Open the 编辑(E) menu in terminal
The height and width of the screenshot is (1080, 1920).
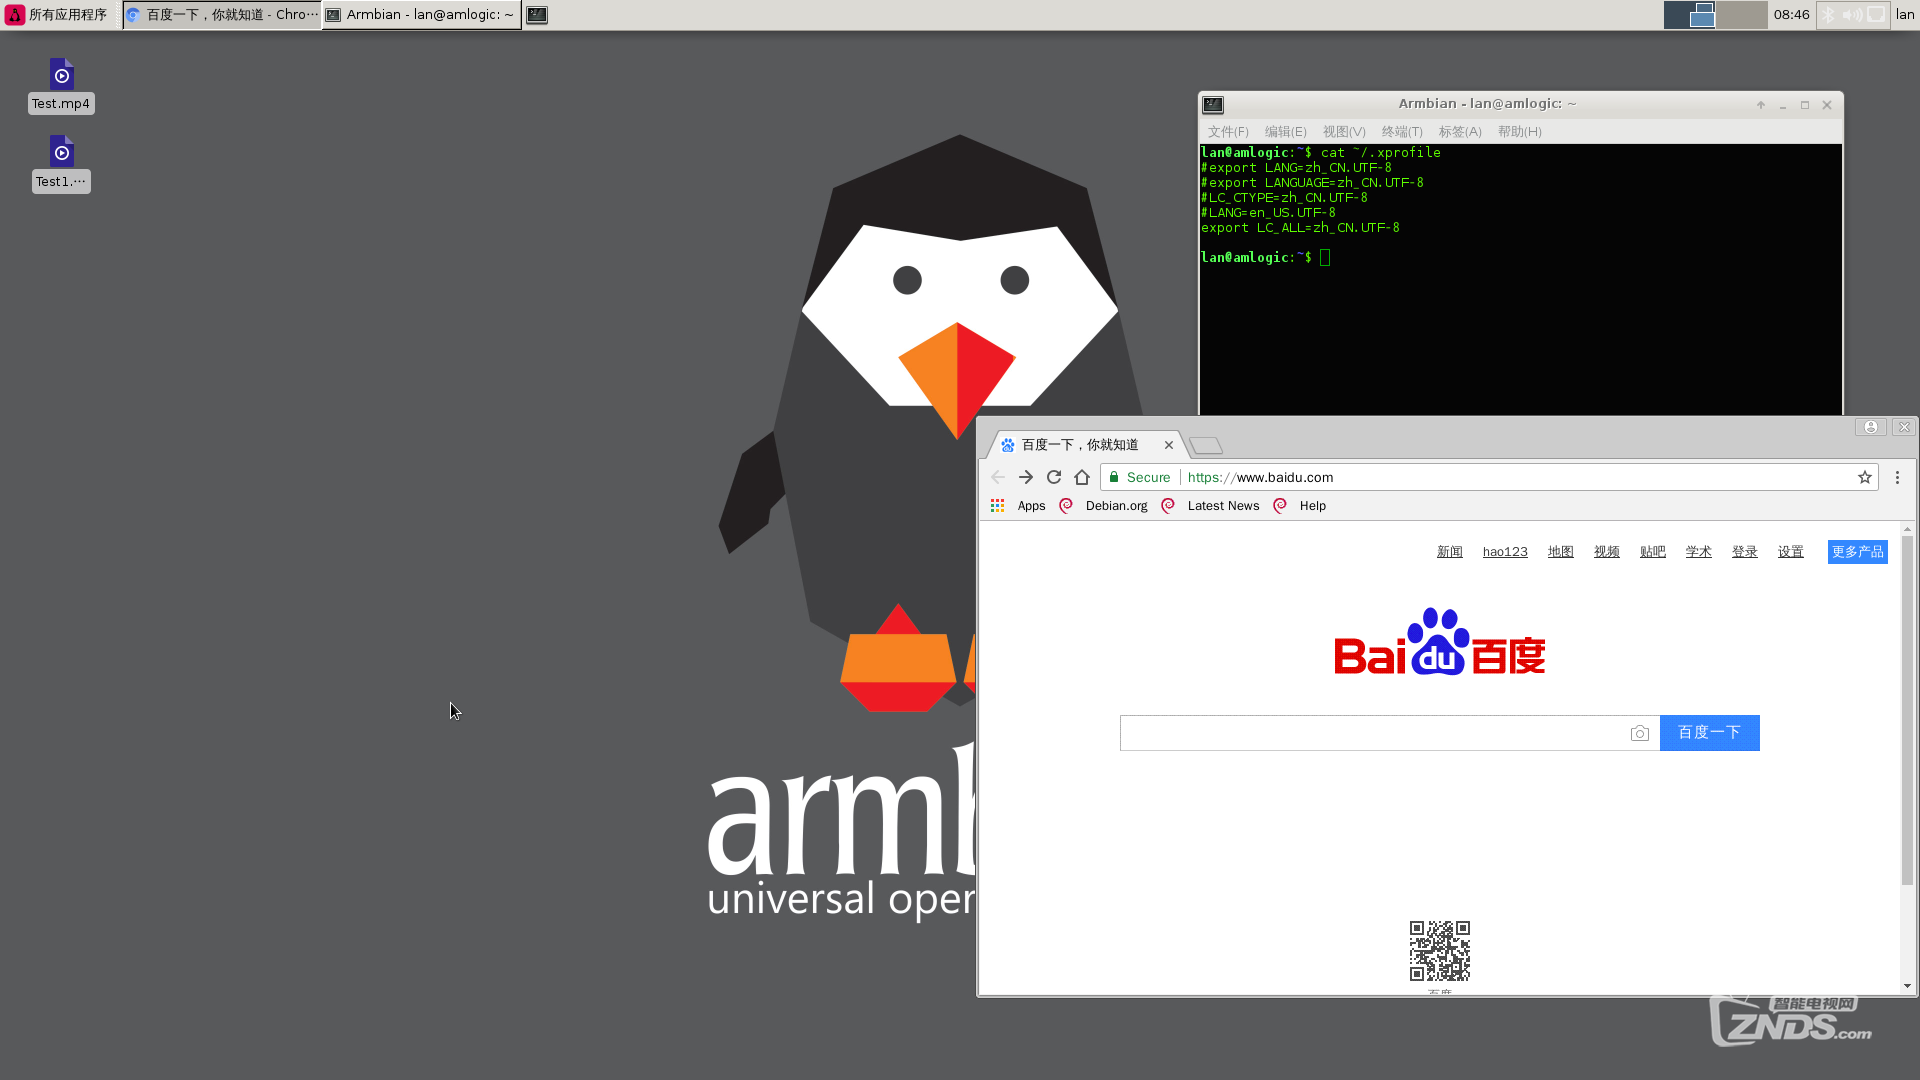tap(1285, 132)
